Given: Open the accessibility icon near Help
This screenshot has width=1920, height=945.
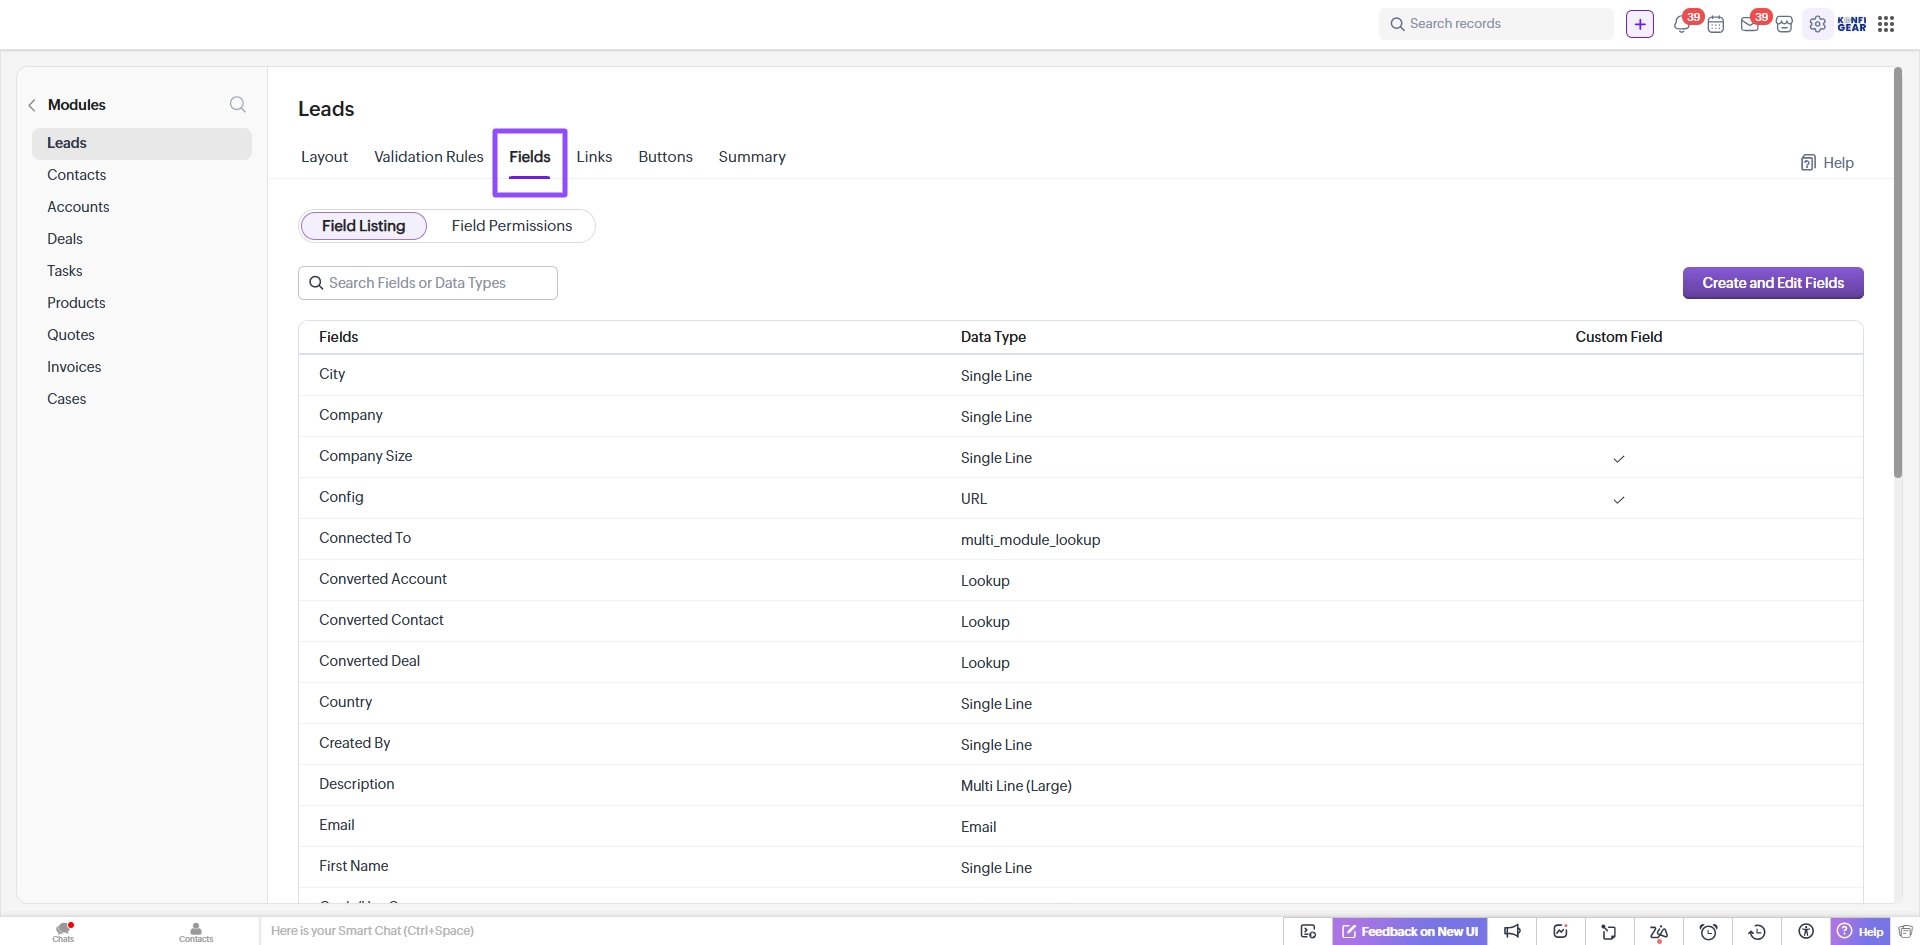Looking at the screenshot, I should pos(1805,930).
